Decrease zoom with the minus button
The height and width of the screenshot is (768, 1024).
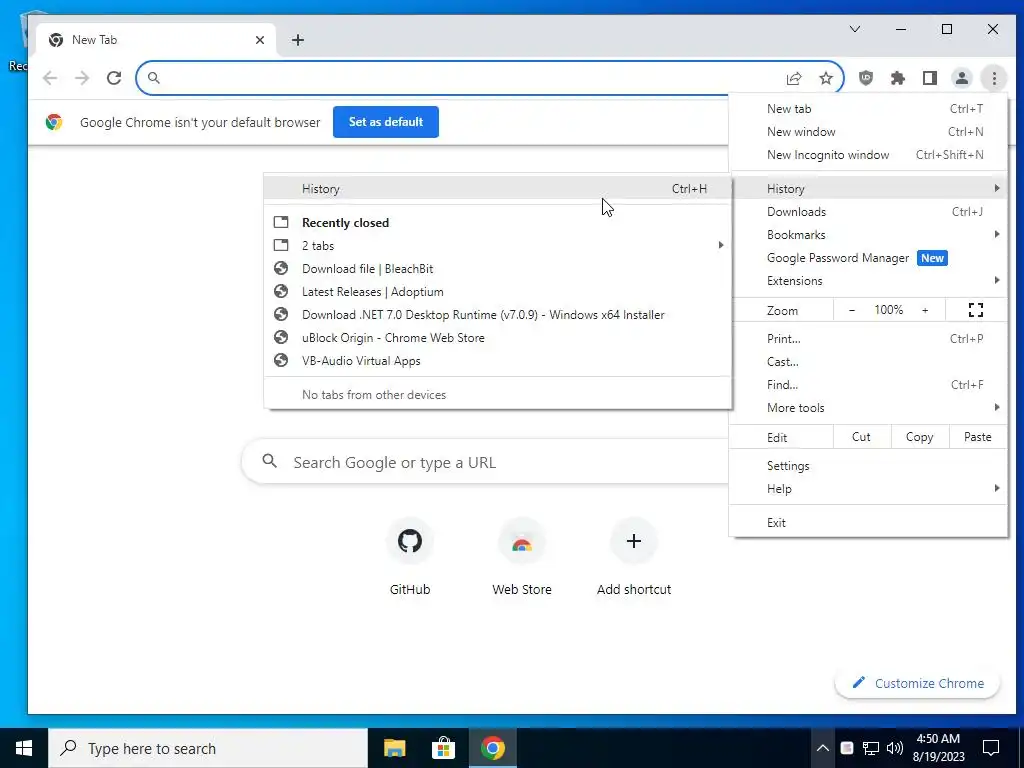point(852,310)
